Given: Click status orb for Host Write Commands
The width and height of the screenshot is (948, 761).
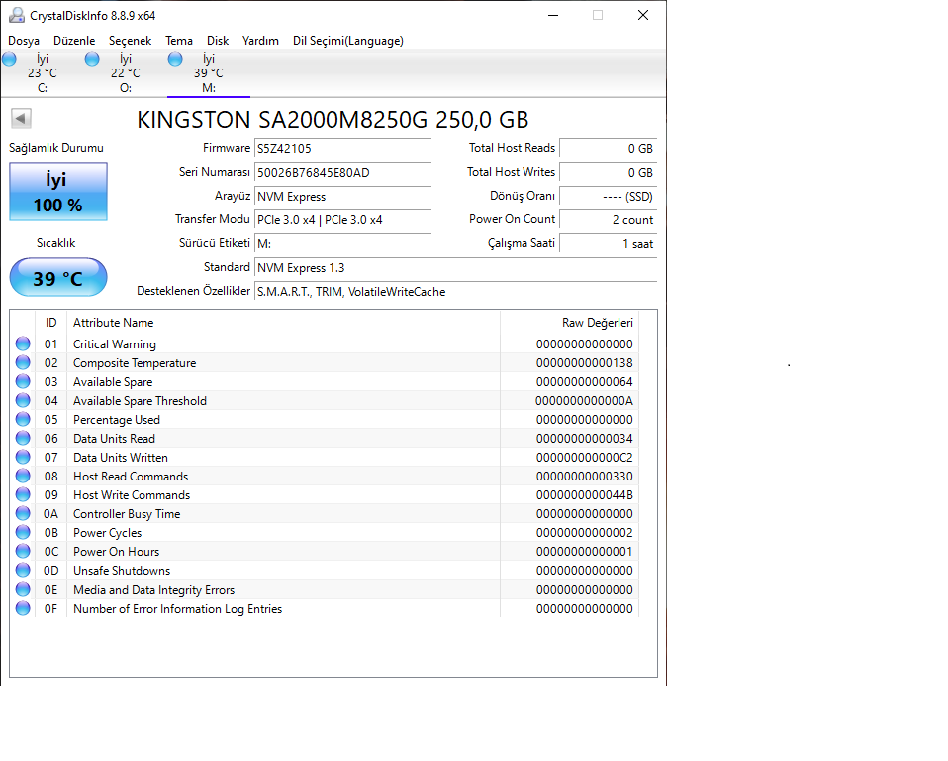Looking at the screenshot, I should 23,494.
